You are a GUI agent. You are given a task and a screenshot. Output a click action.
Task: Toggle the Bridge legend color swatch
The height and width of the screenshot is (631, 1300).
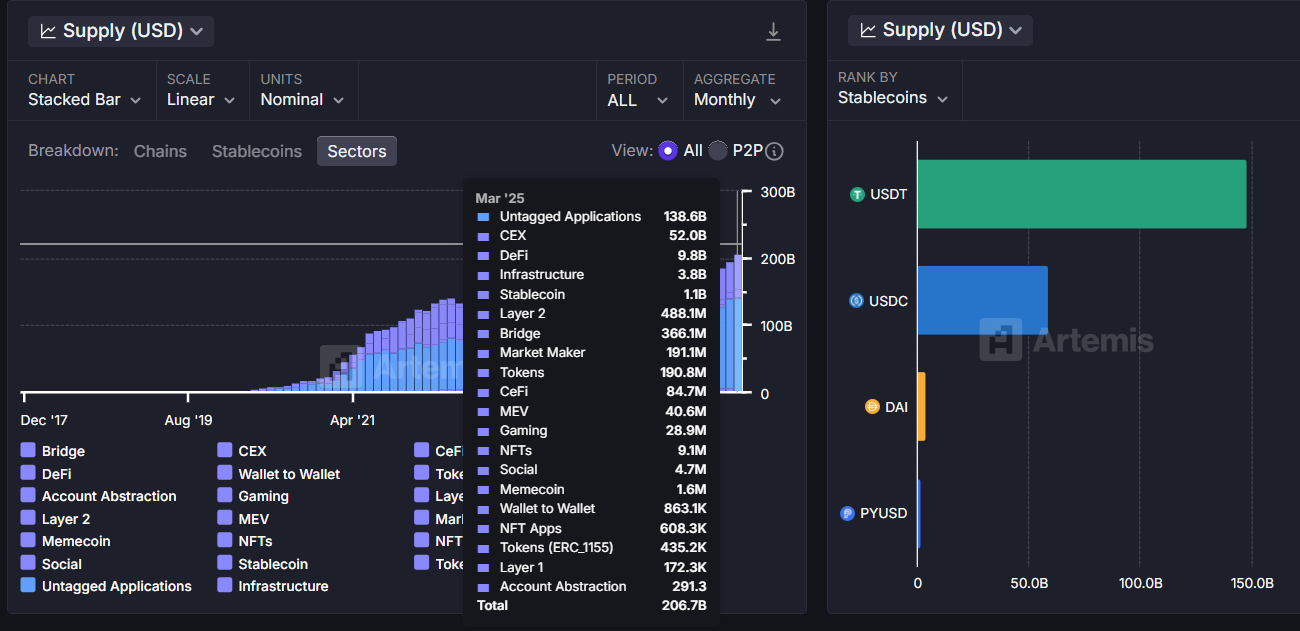(28, 451)
